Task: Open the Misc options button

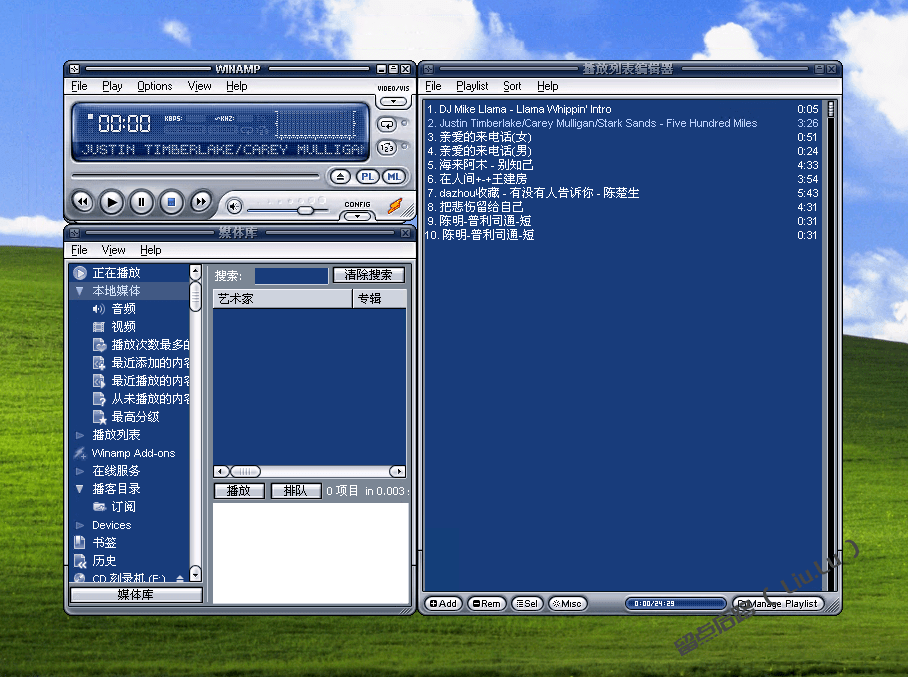Action: (x=568, y=603)
